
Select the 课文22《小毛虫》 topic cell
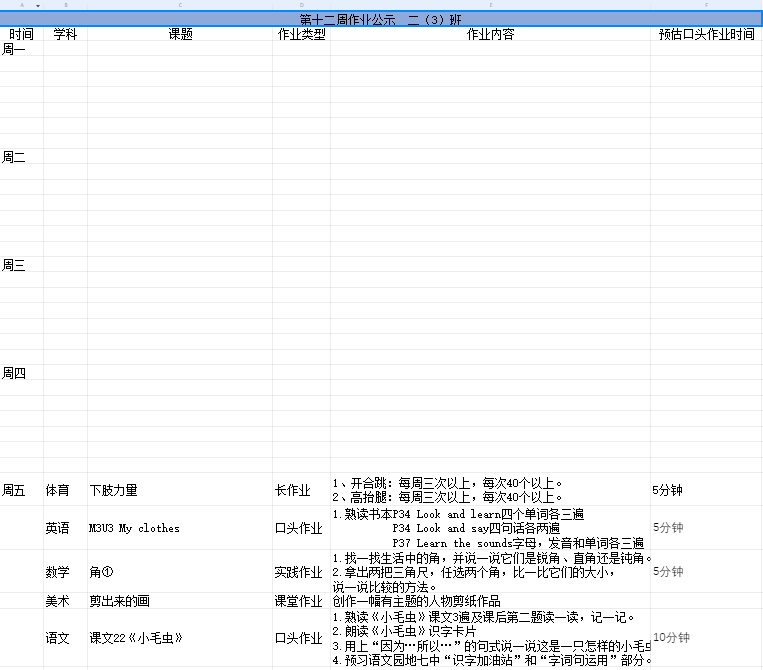tap(180, 638)
